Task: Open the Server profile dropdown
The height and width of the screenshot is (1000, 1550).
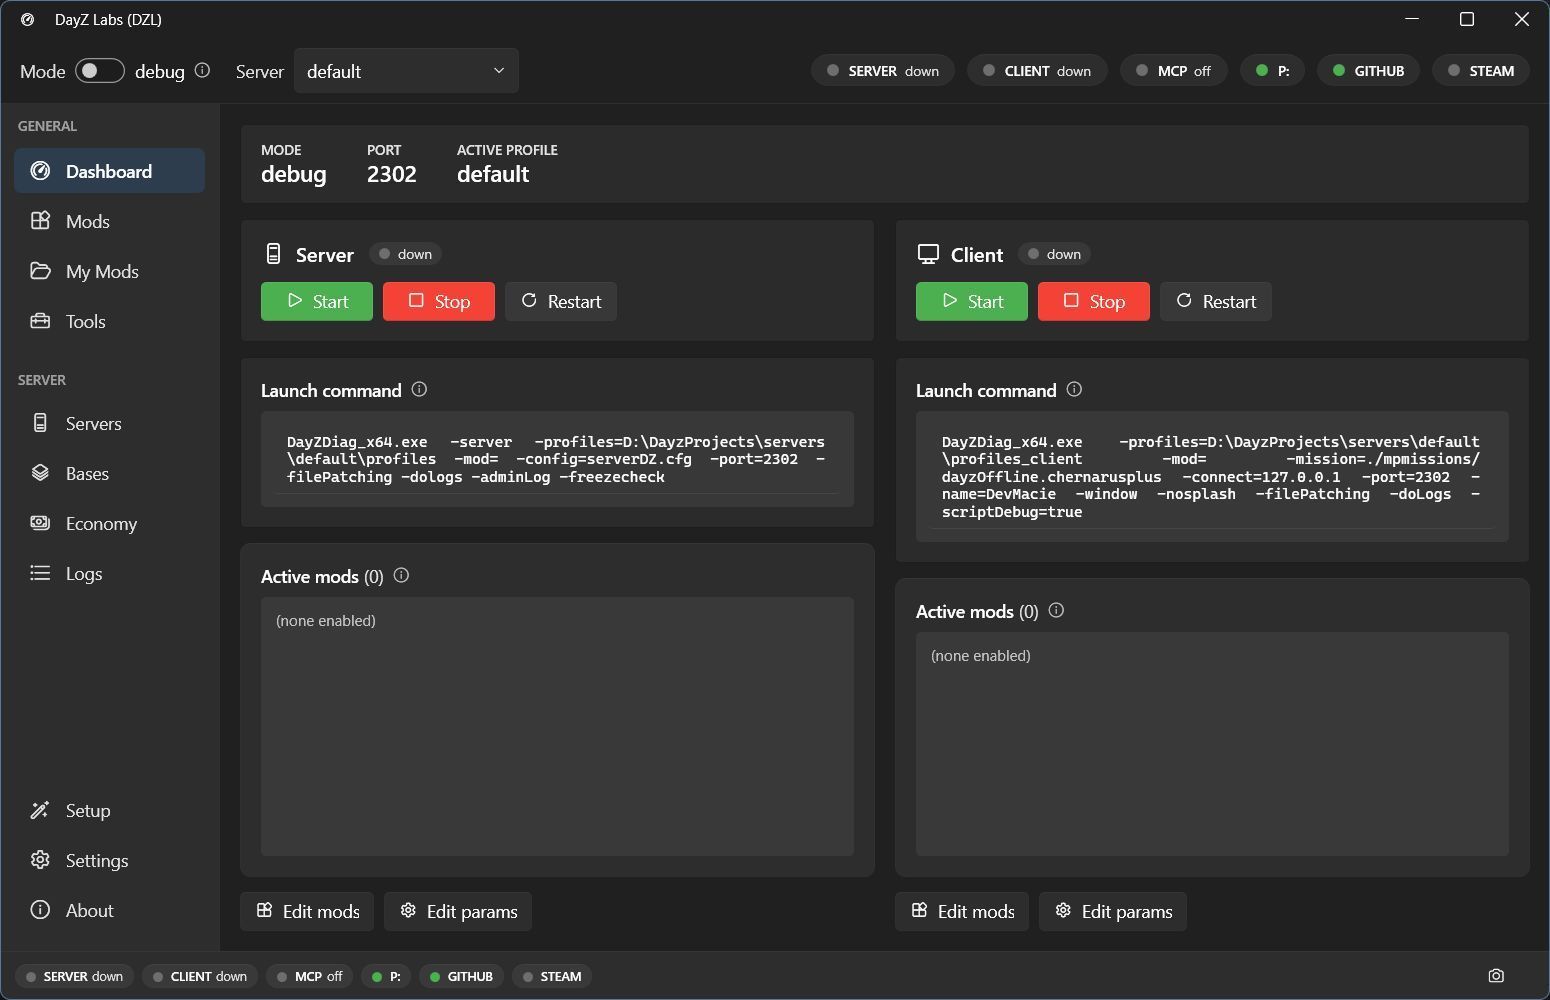Action: coord(406,71)
